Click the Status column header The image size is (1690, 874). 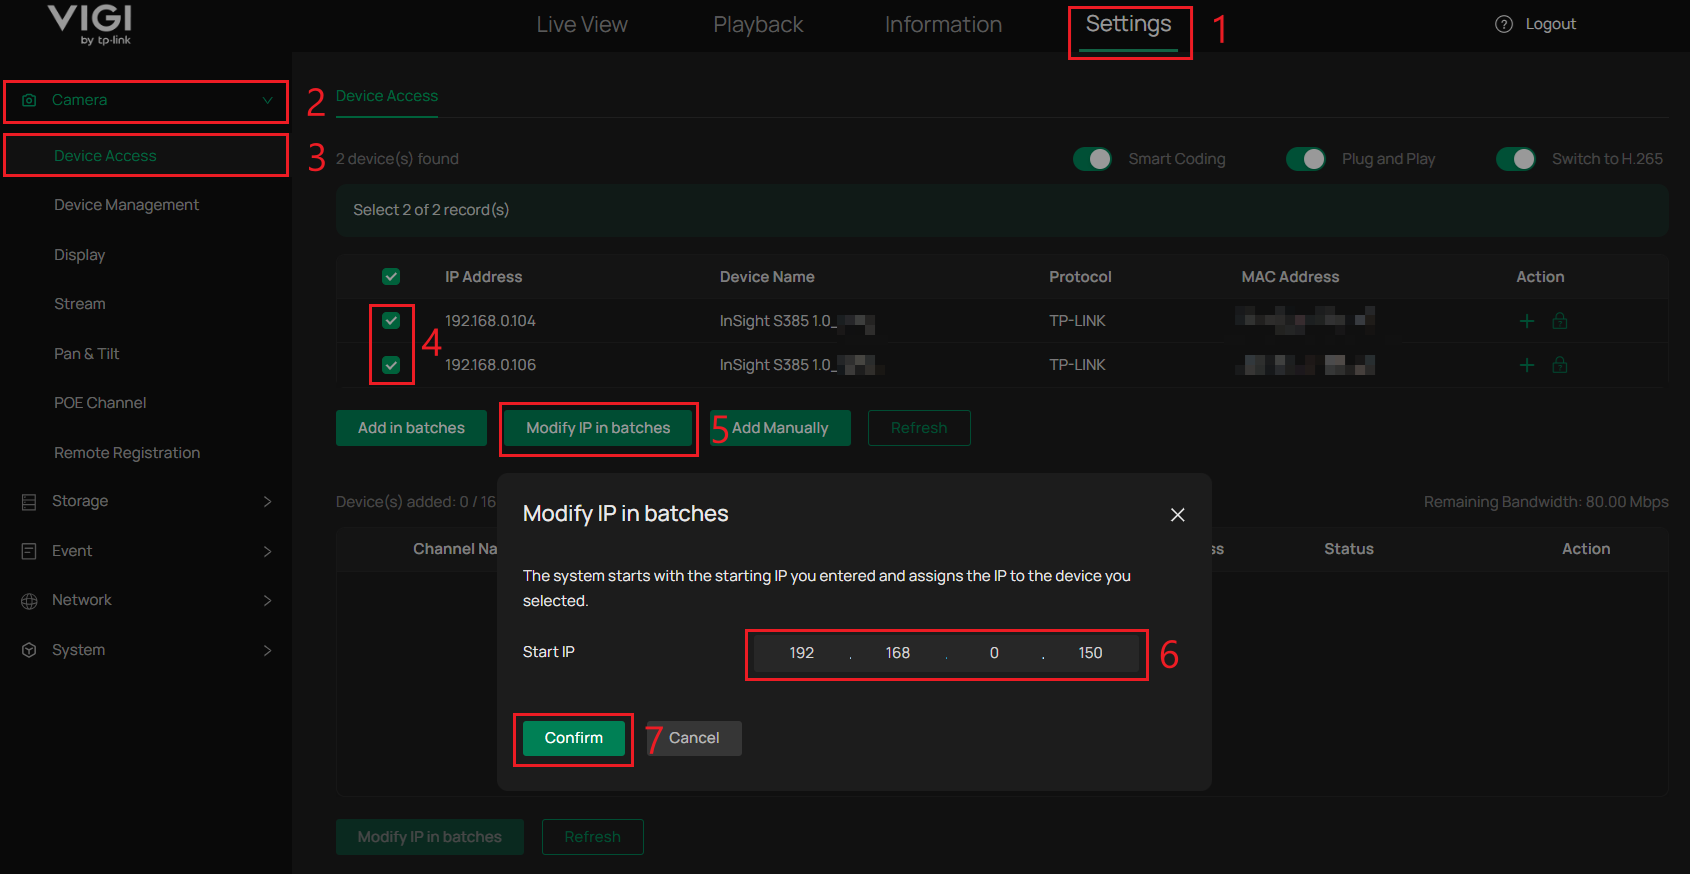[1349, 549]
